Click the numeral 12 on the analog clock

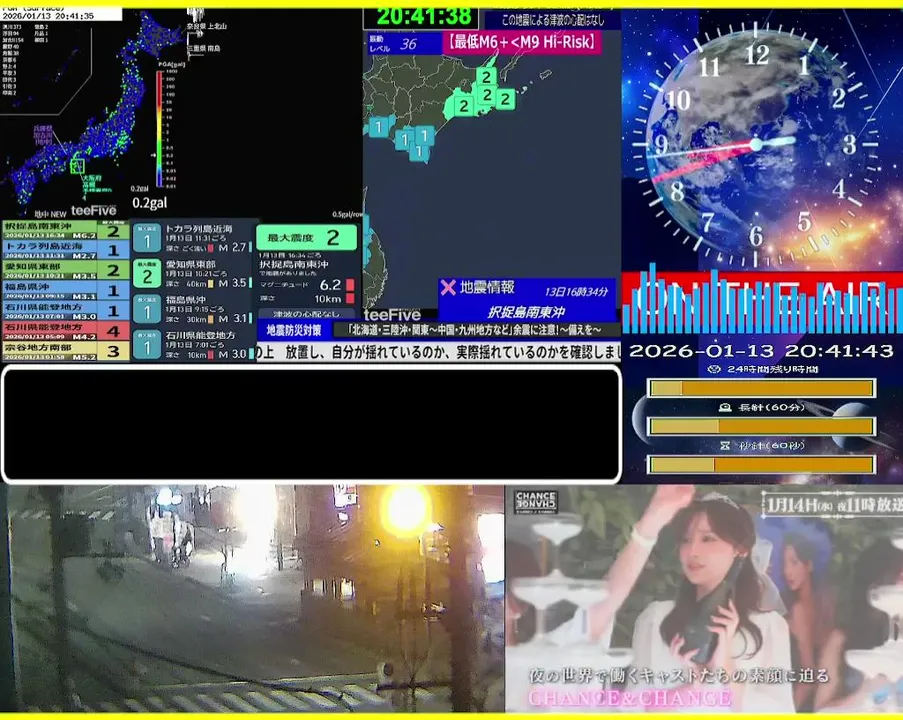757,55
